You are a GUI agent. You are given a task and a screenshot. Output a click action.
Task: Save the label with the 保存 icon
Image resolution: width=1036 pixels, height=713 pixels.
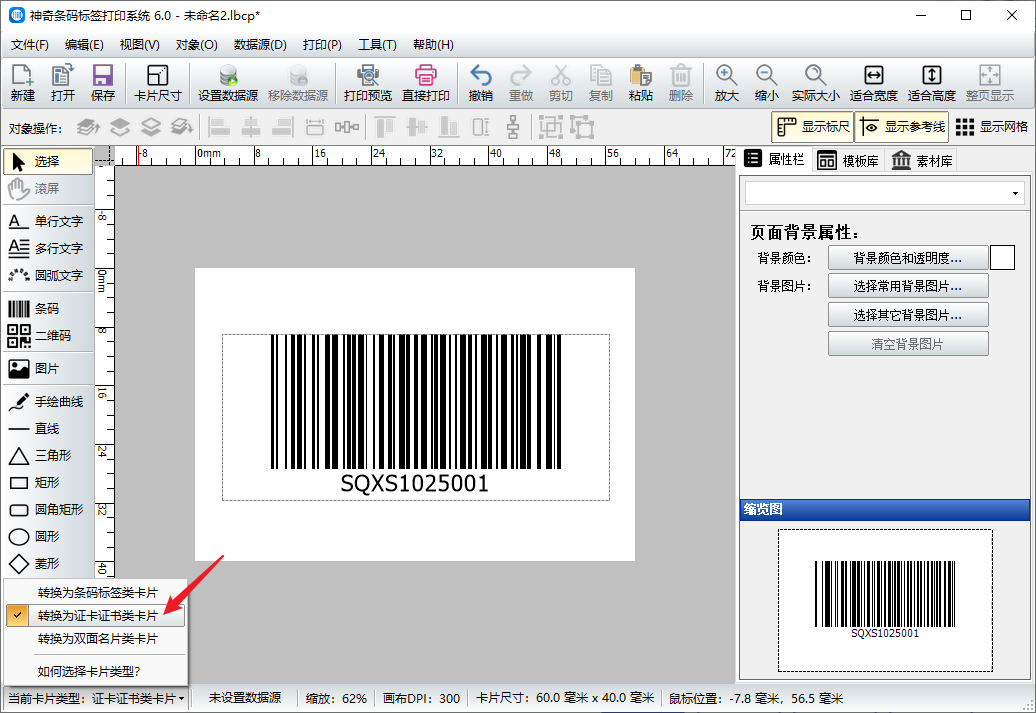click(102, 83)
